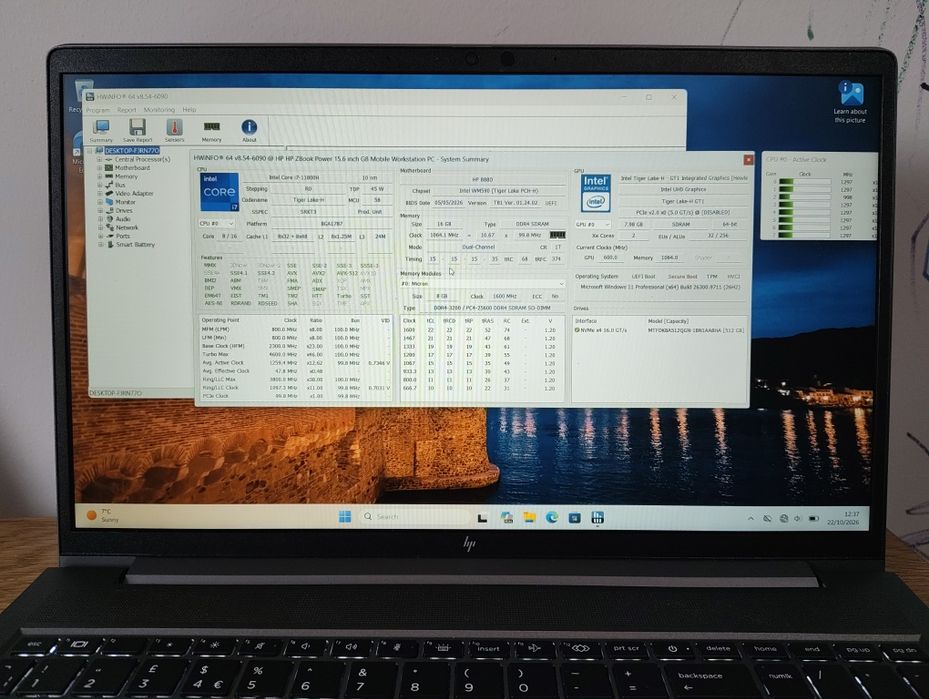Click the Microsoft Windows 11 Professional OS line

point(661,287)
